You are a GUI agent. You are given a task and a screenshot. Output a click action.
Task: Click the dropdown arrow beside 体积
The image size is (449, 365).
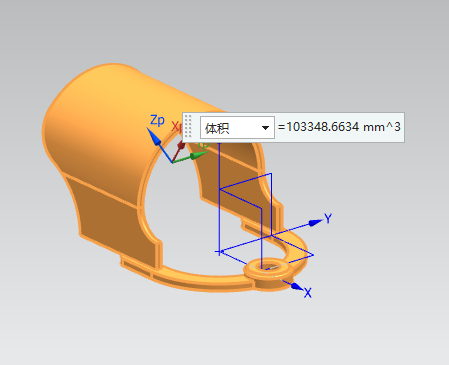[x=265, y=128]
